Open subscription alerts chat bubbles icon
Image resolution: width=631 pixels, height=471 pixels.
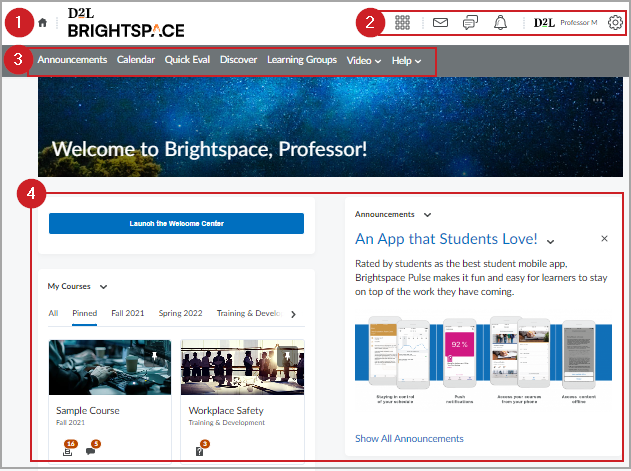pyautogui.click(x=470, y=23)
